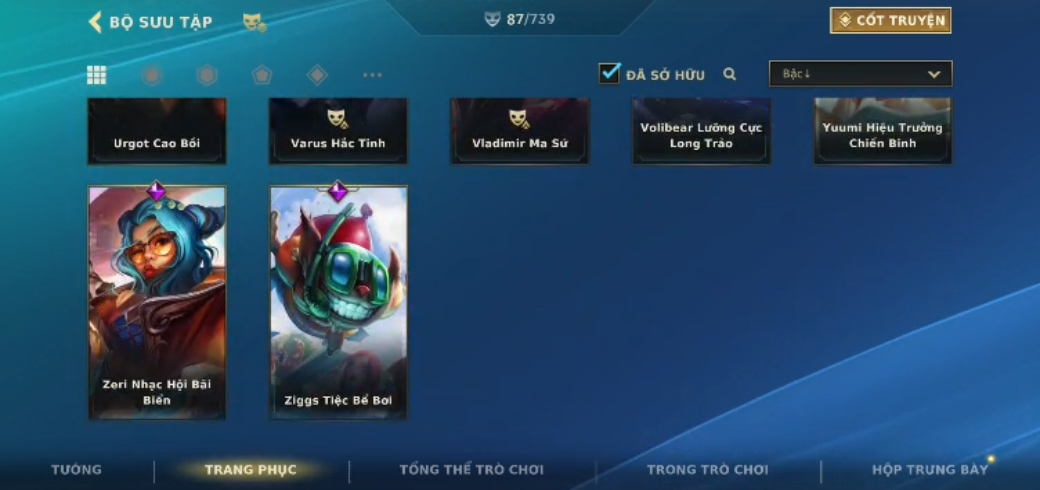This screenshot has width=1040, height=490.
Task: Open the golden mask icon beside Bộ Sưu Tập
Action: point(254,23)
